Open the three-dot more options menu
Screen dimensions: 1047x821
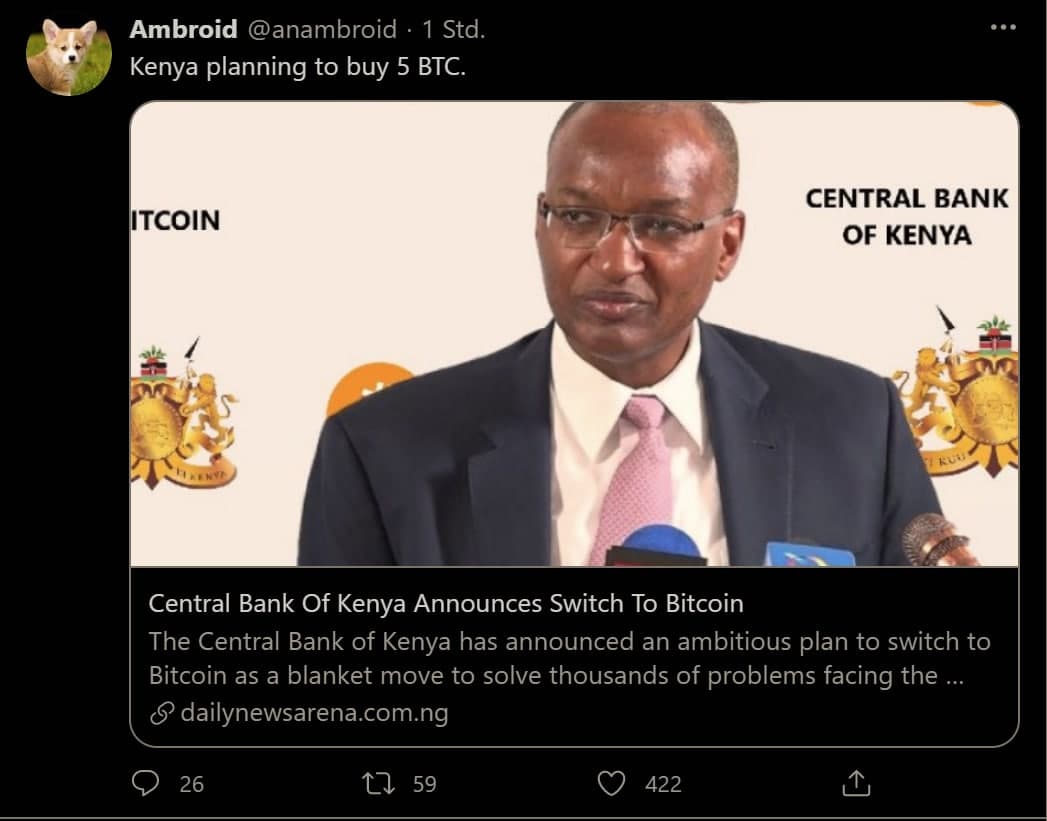tap(1003, 27)
